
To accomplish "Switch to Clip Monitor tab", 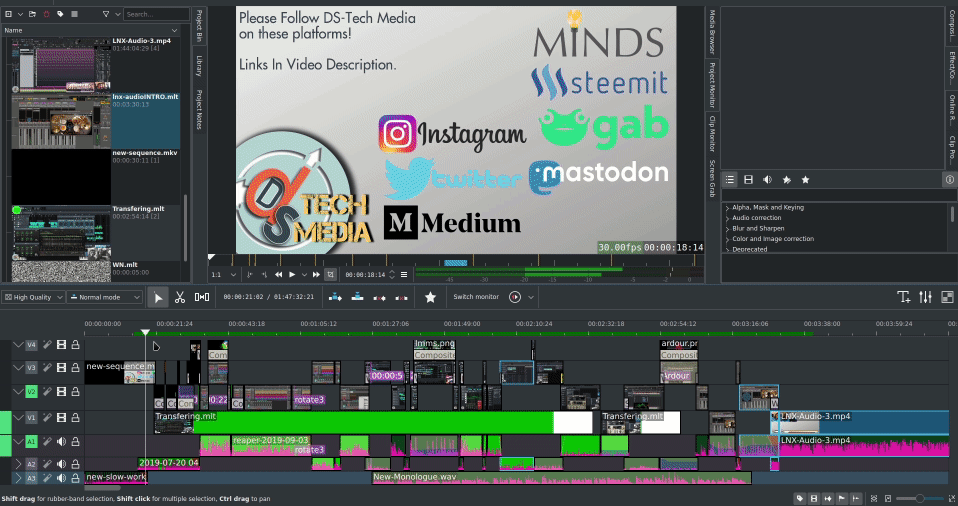I will point(712,134).
